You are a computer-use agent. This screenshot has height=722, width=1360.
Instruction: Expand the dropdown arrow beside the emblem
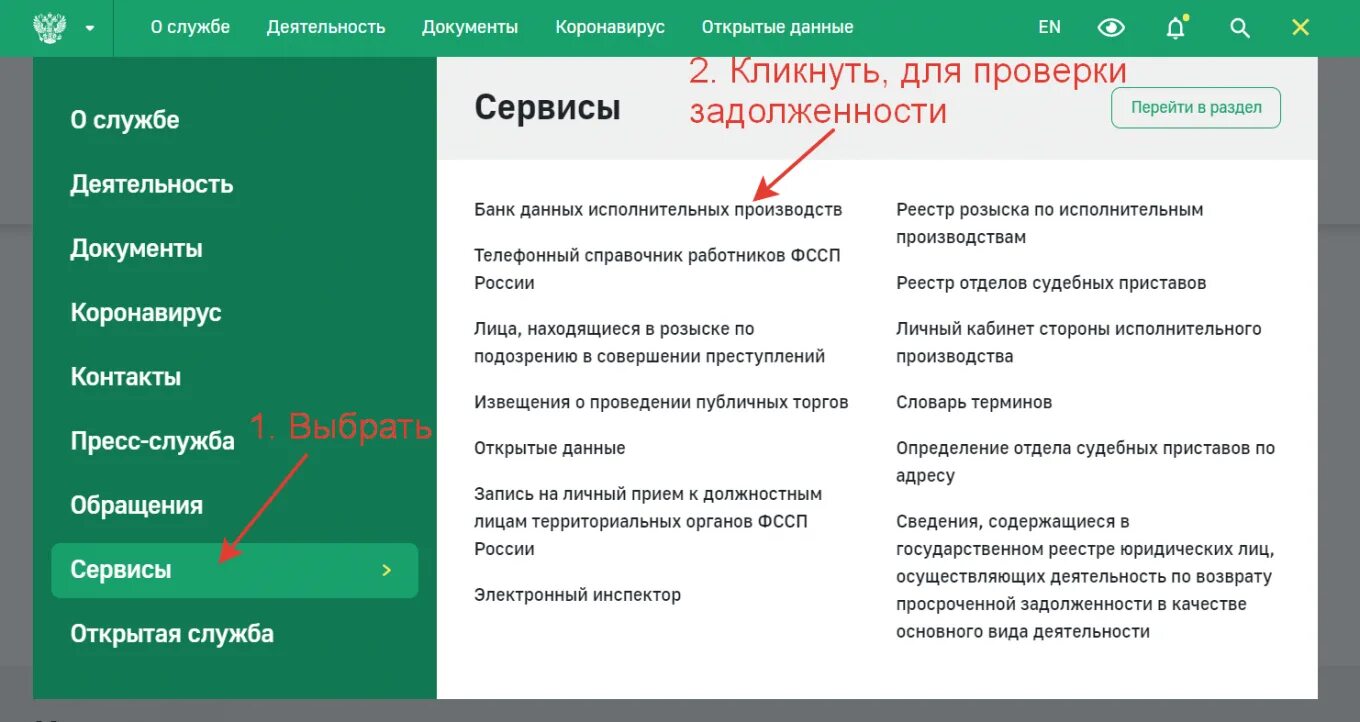point(90,28)
